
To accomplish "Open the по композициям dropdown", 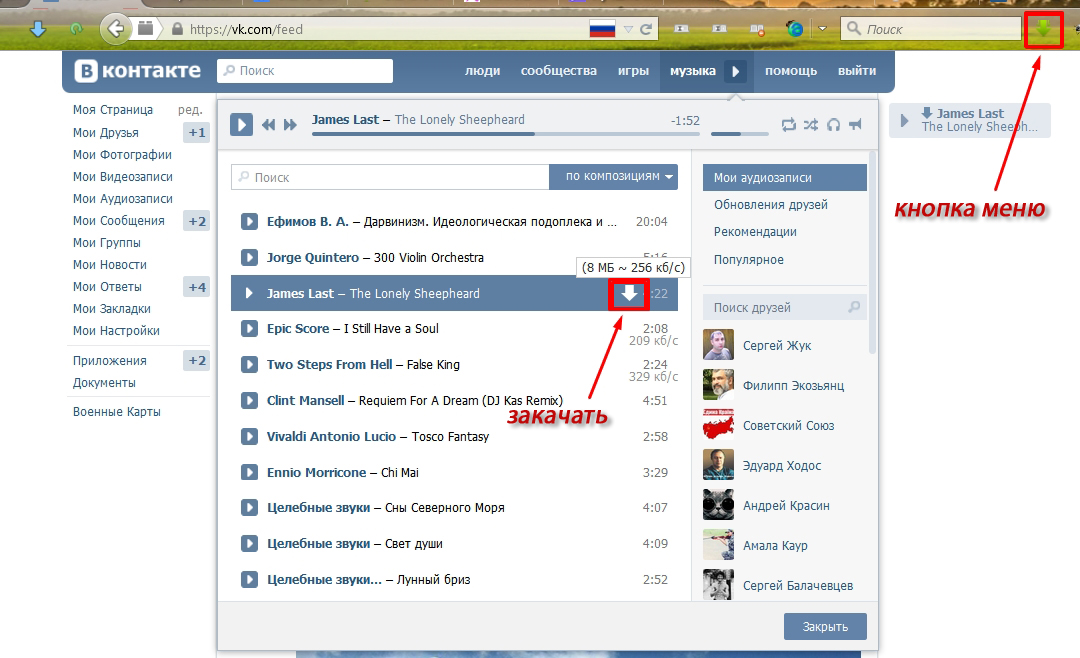I will 614,176.
